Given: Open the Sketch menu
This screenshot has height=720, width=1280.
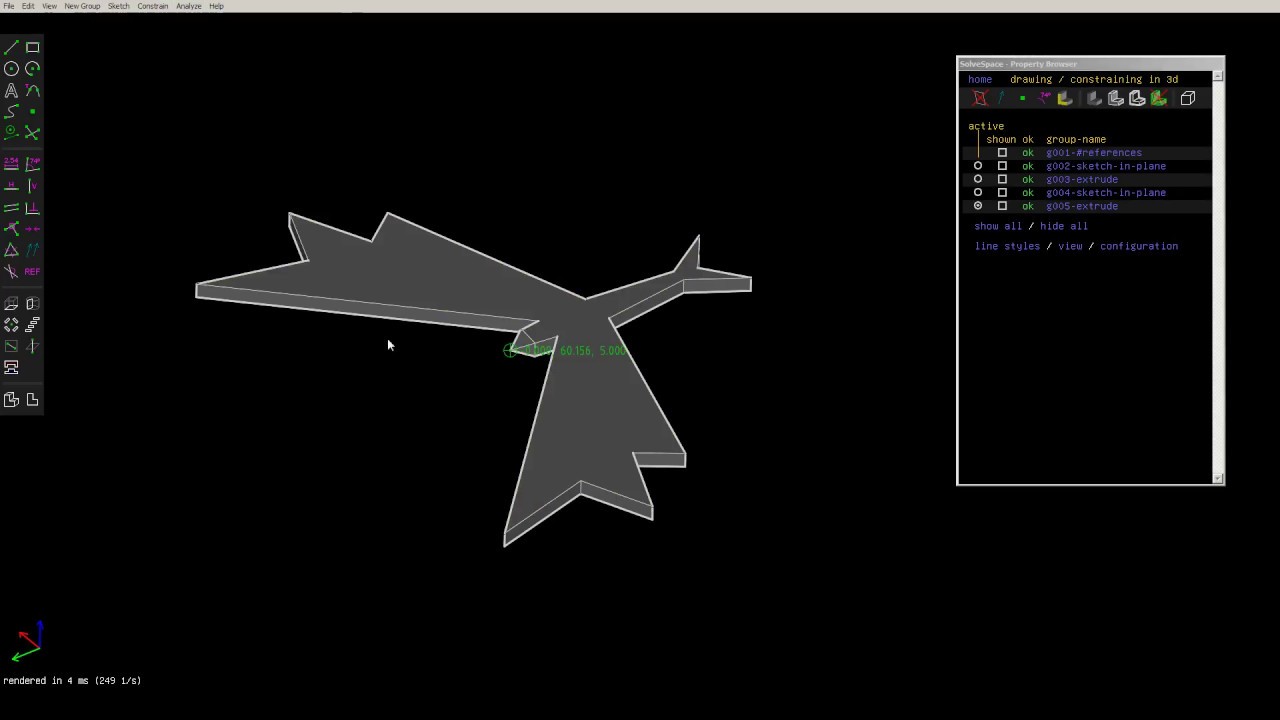Looking at the screenshot, I should (x=118, y=6).
